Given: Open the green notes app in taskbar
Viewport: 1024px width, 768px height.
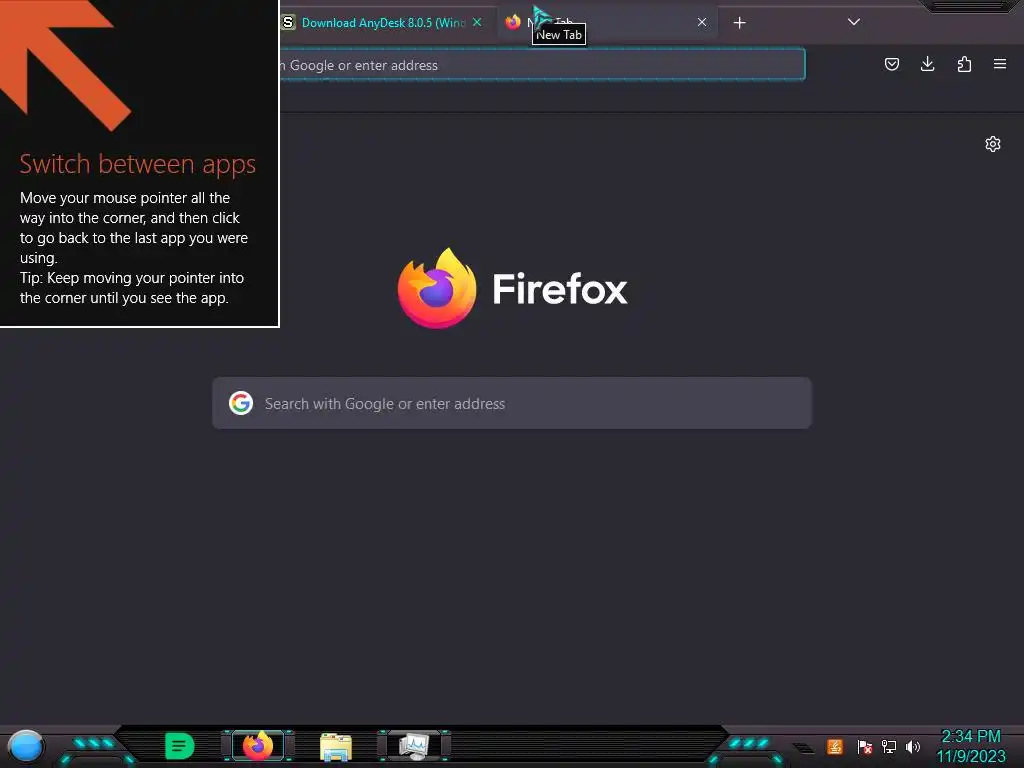Looking at the screenshot, I should pyautogui.click(x=180, y=746).
